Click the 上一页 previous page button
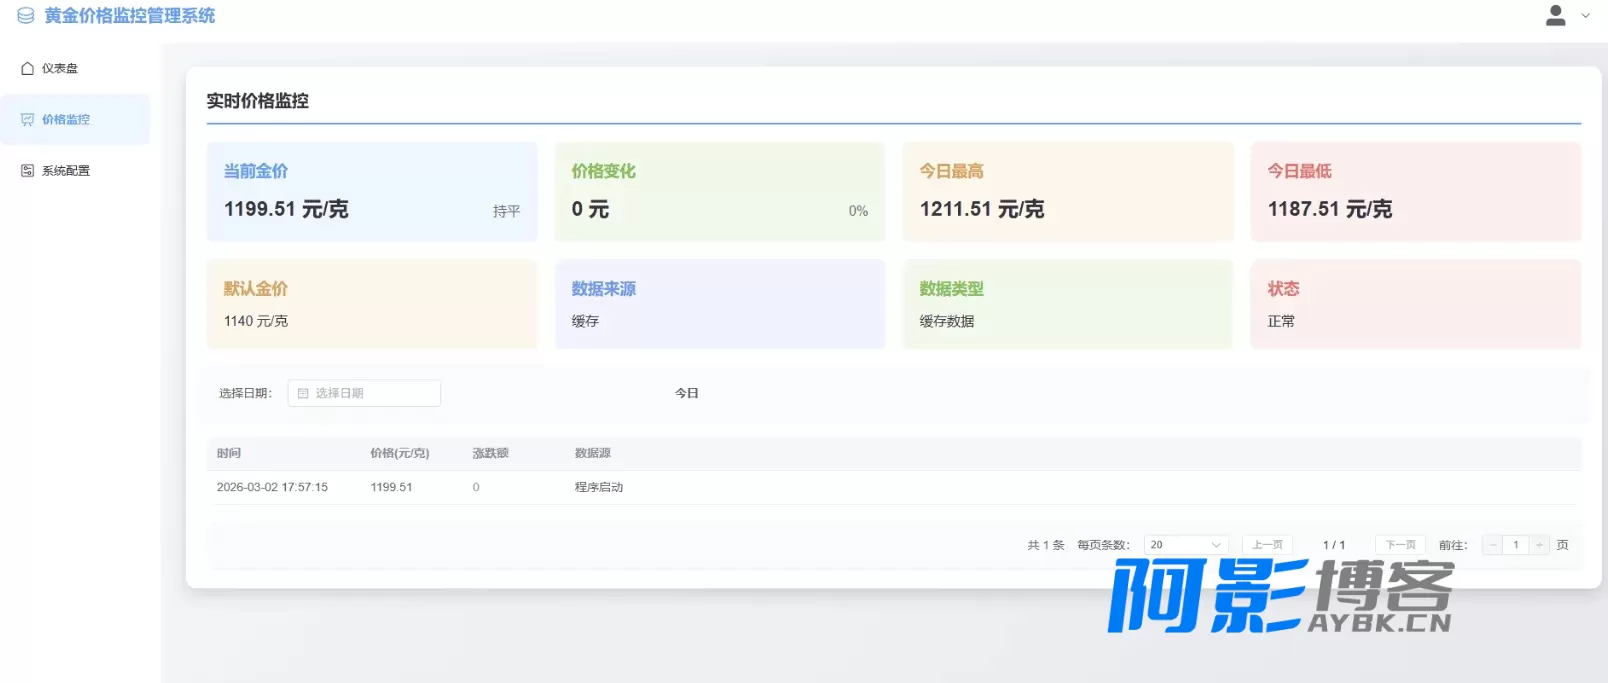 1267,545
